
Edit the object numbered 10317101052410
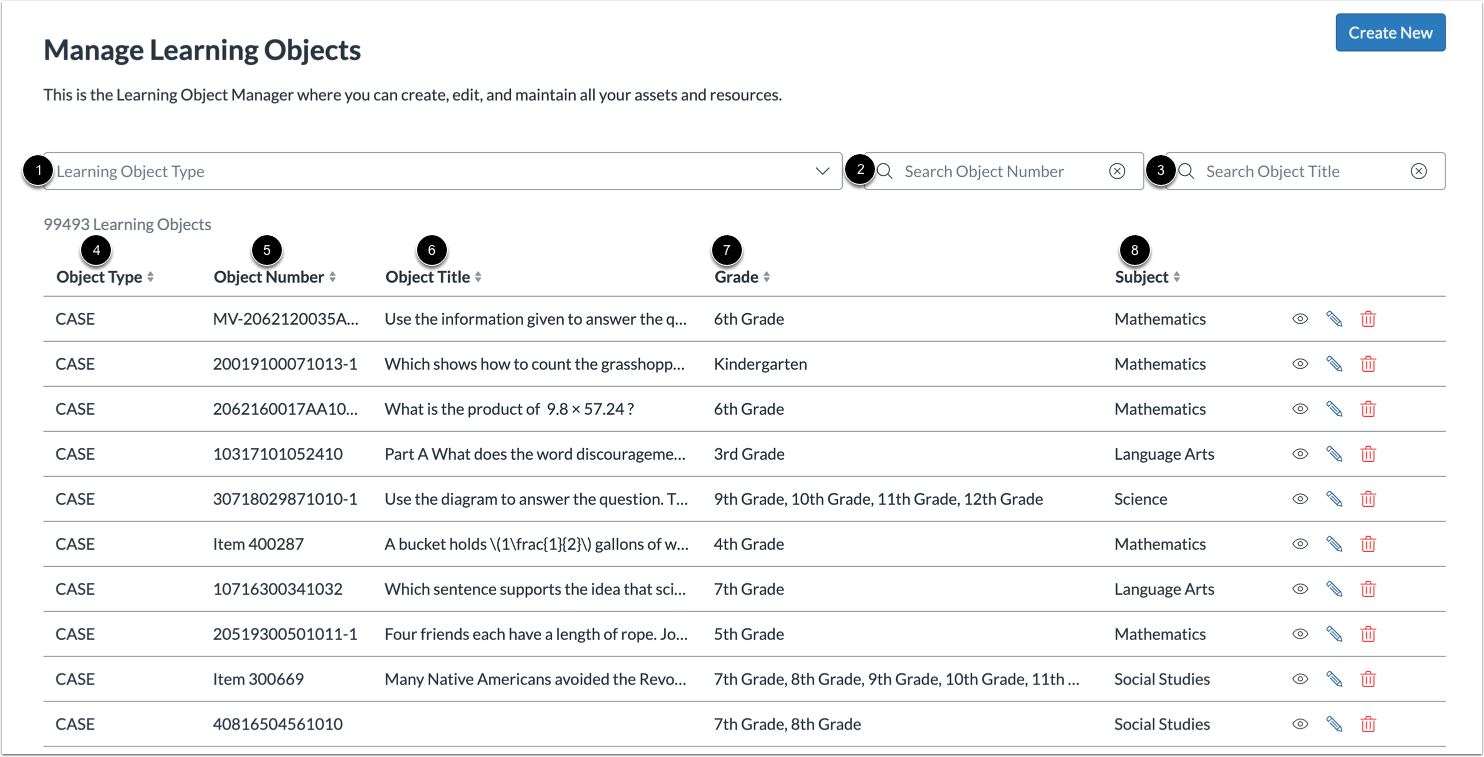click(x=1334, y=453)
